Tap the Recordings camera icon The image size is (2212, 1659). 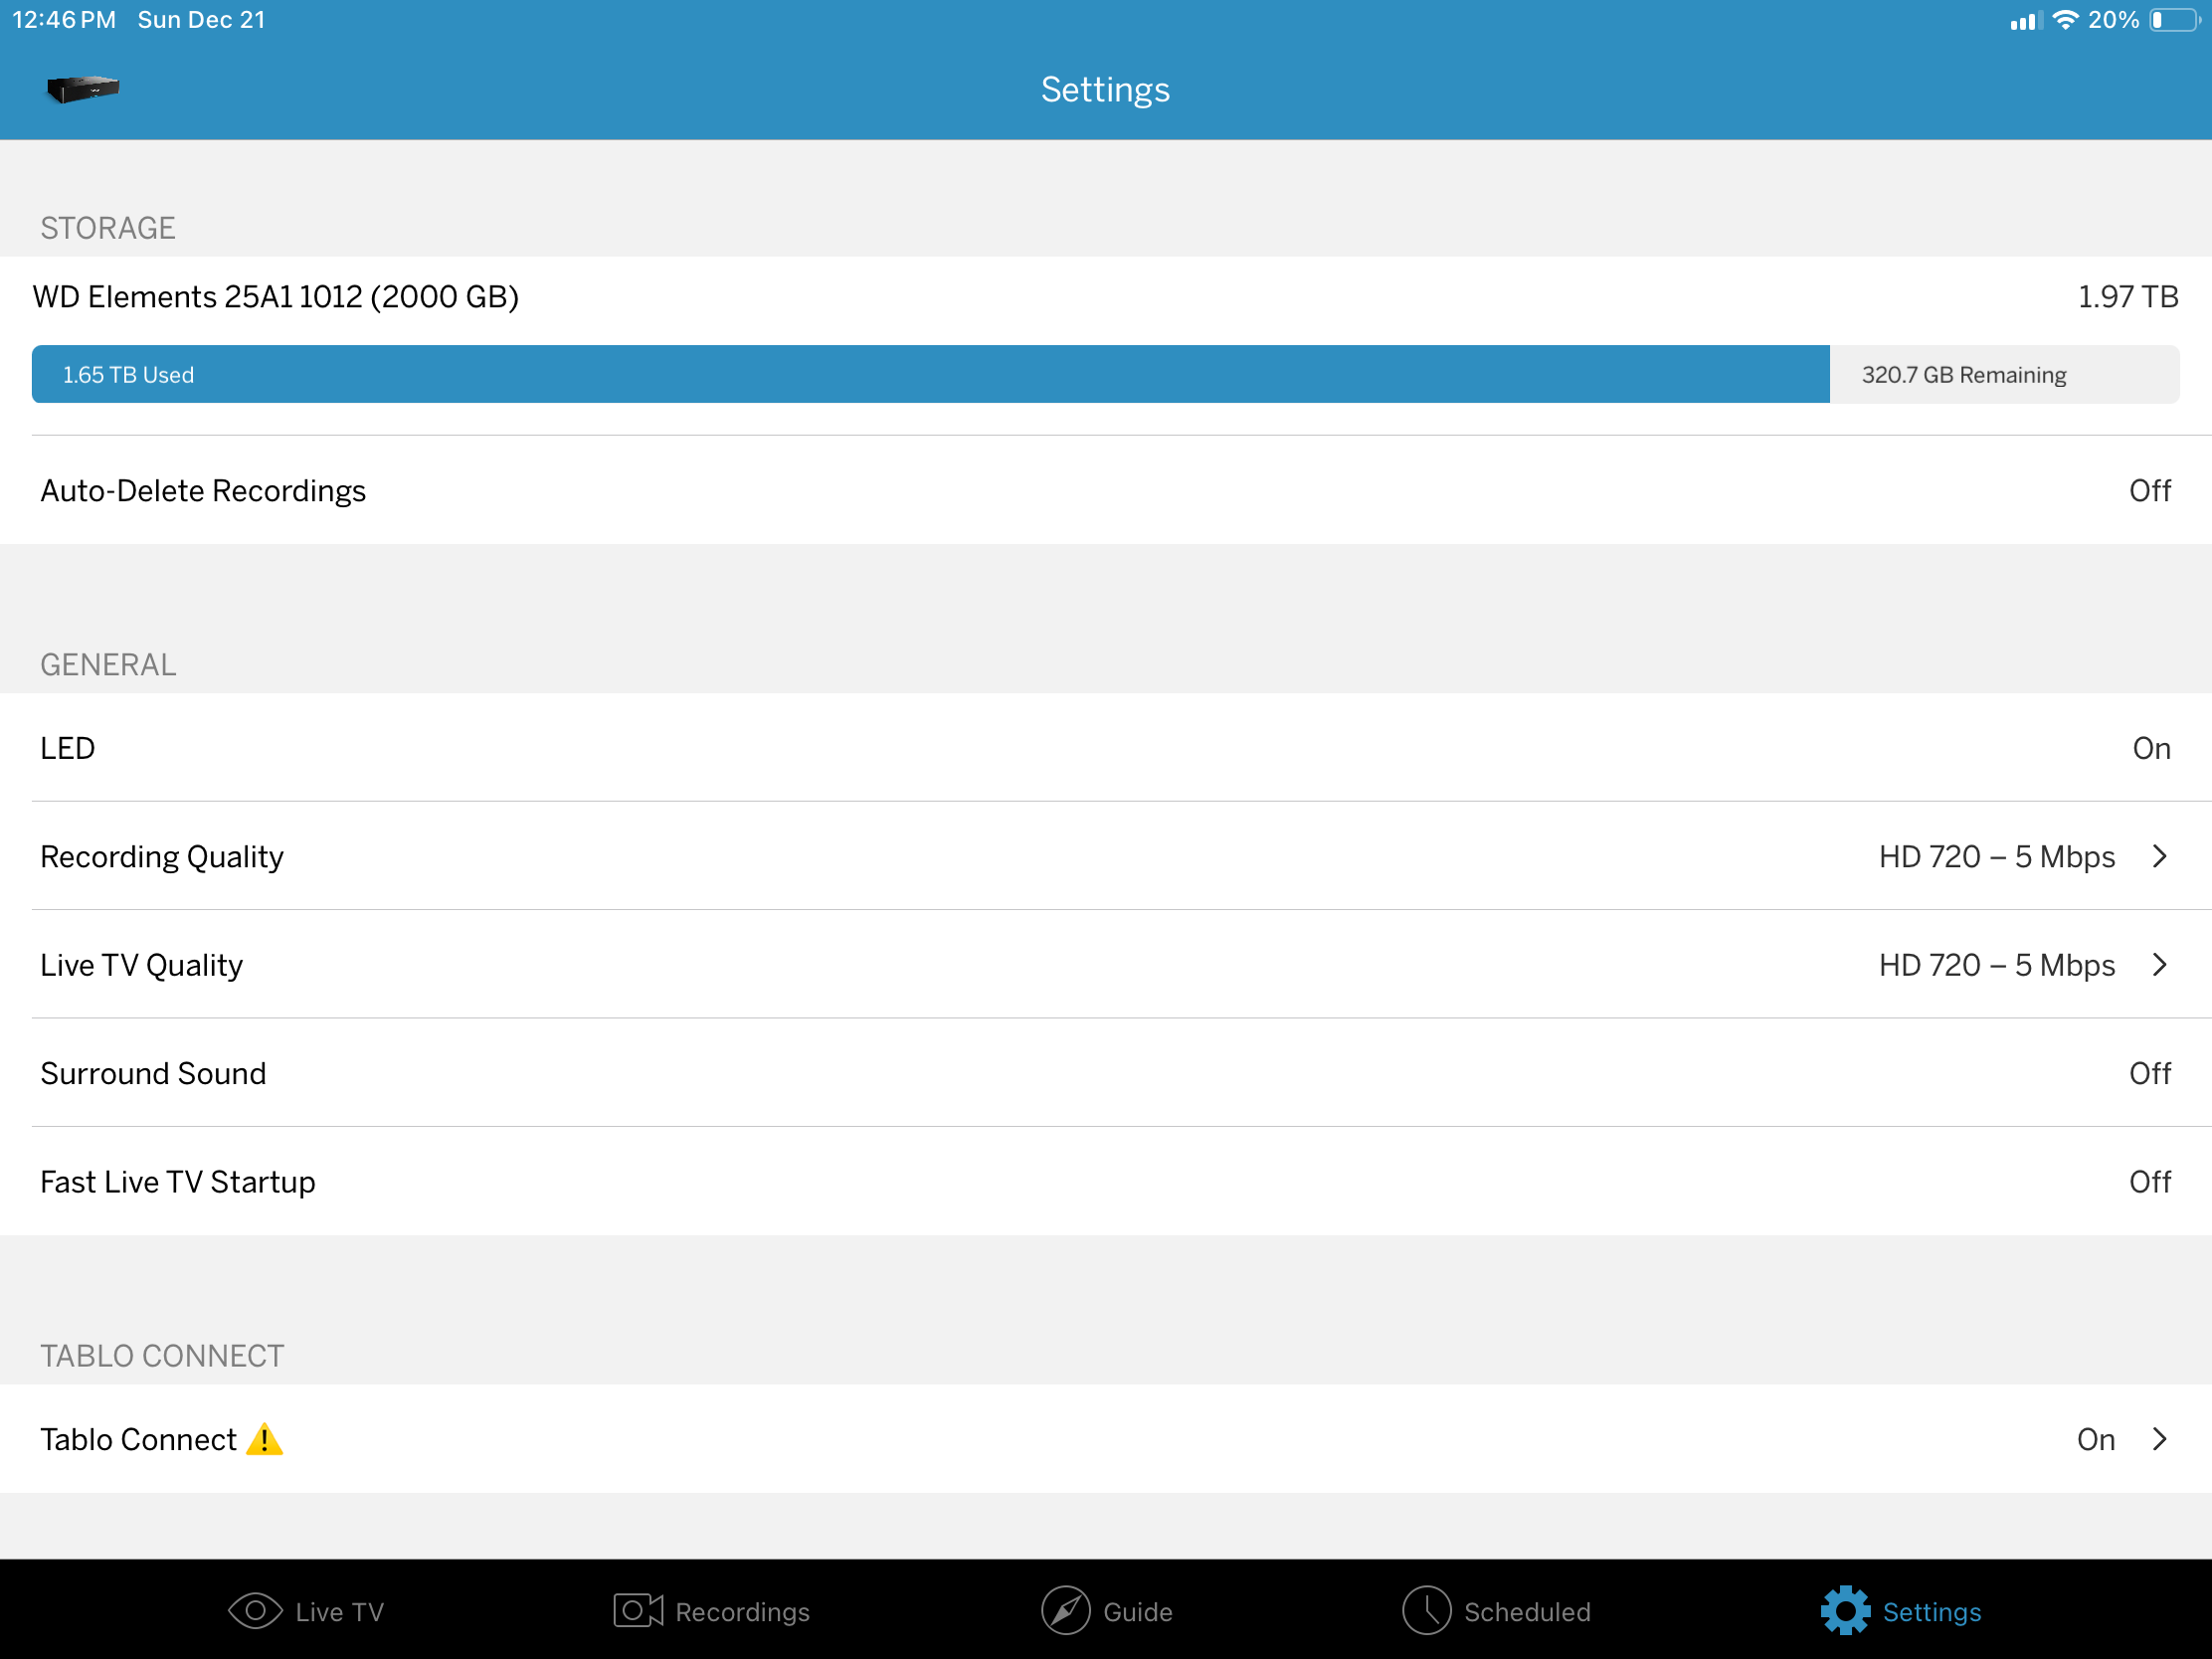click(x=638, y=1611)
